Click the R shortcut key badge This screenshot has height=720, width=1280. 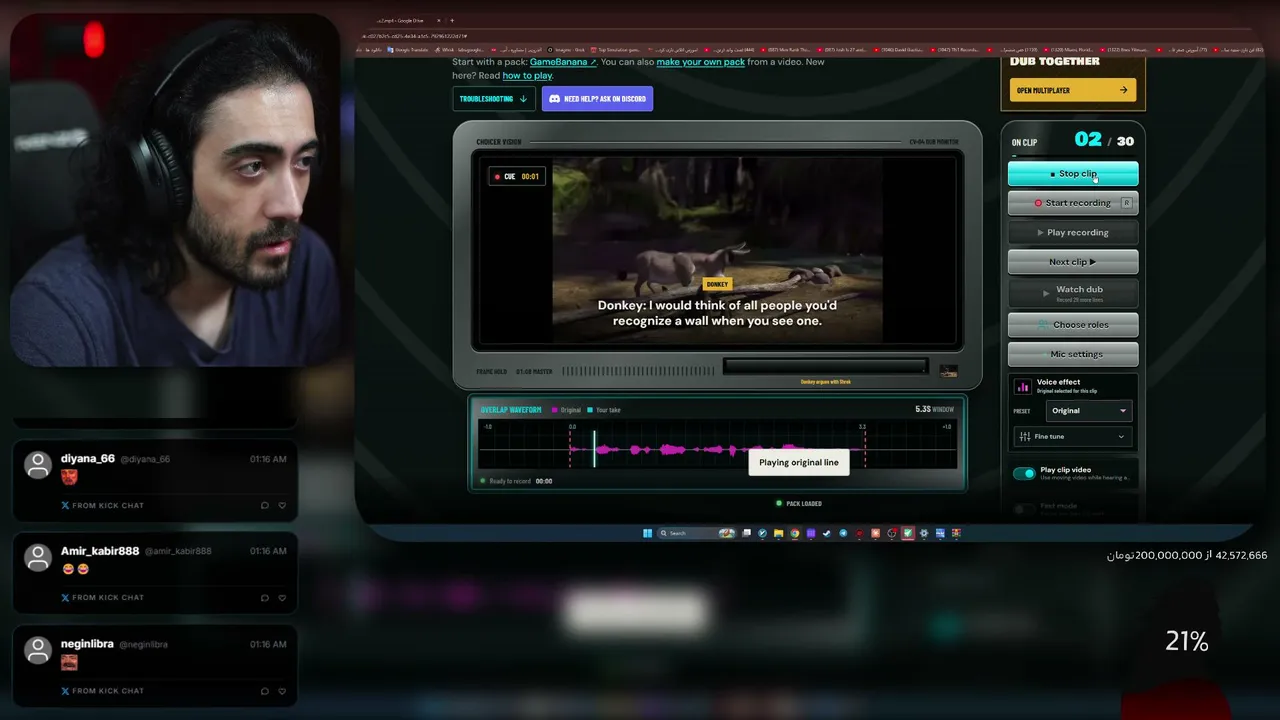tap(1127, 203)
